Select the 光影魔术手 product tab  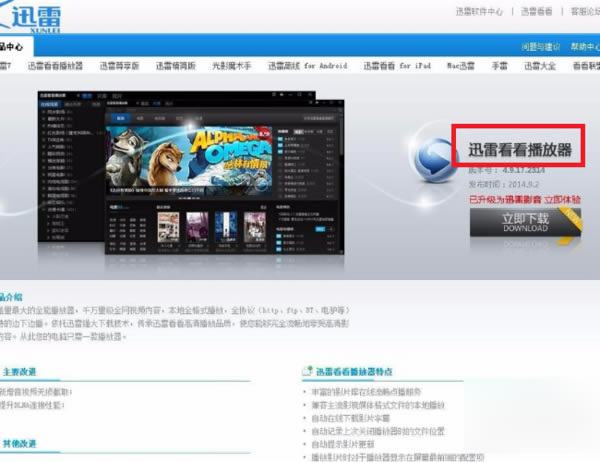click(x=232, y=66)
